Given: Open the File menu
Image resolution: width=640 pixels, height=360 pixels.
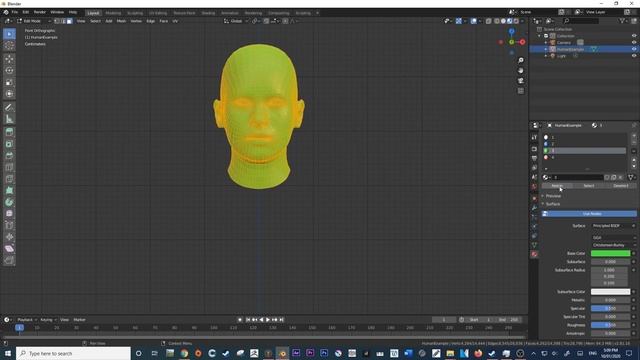Looking at the screenshot, I should (x=15, y=12).
